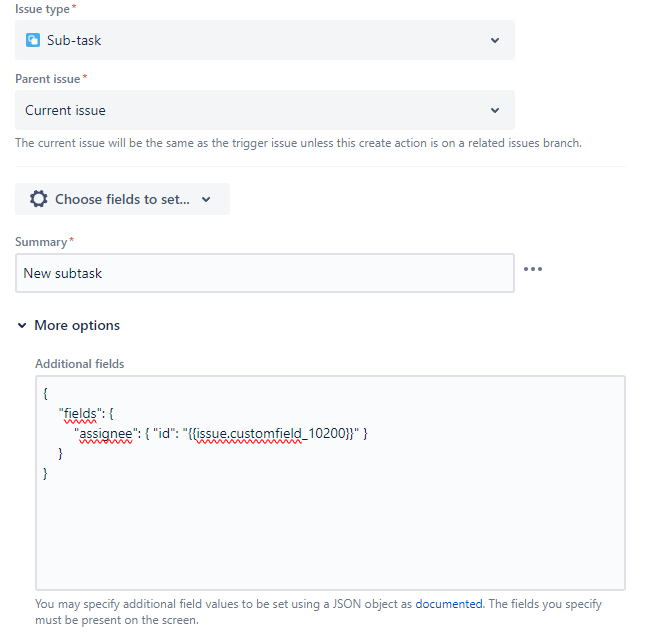Click the Additional fields label
645x642 pixels.
80,364
